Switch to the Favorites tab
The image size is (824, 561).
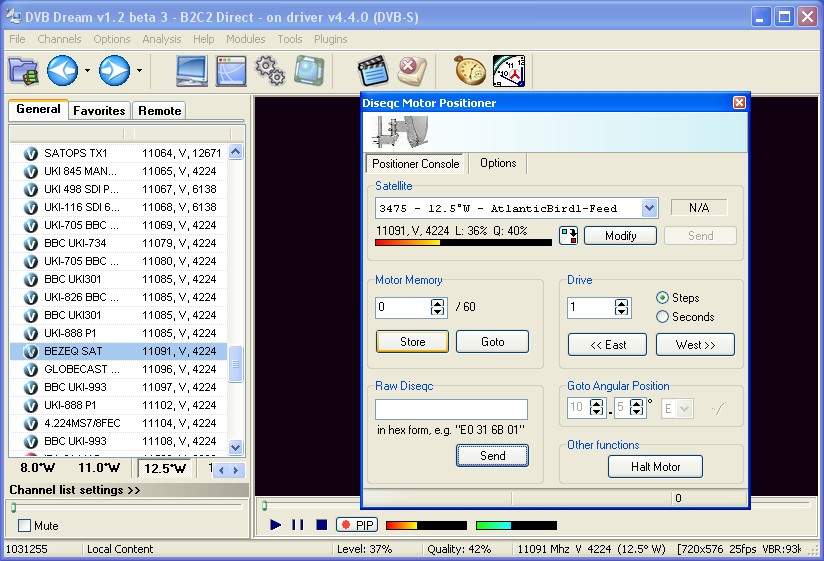point(99,111)
